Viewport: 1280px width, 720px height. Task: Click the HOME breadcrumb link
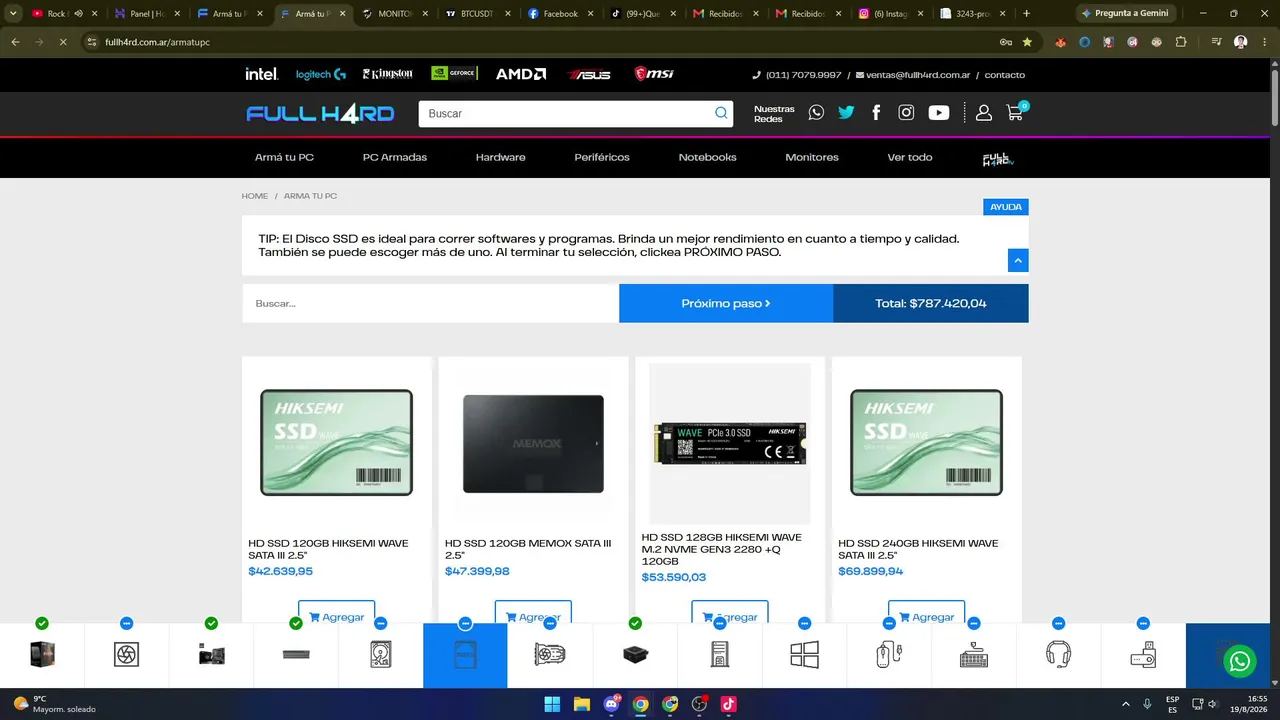pyautogui.click(x=255, y=196)
